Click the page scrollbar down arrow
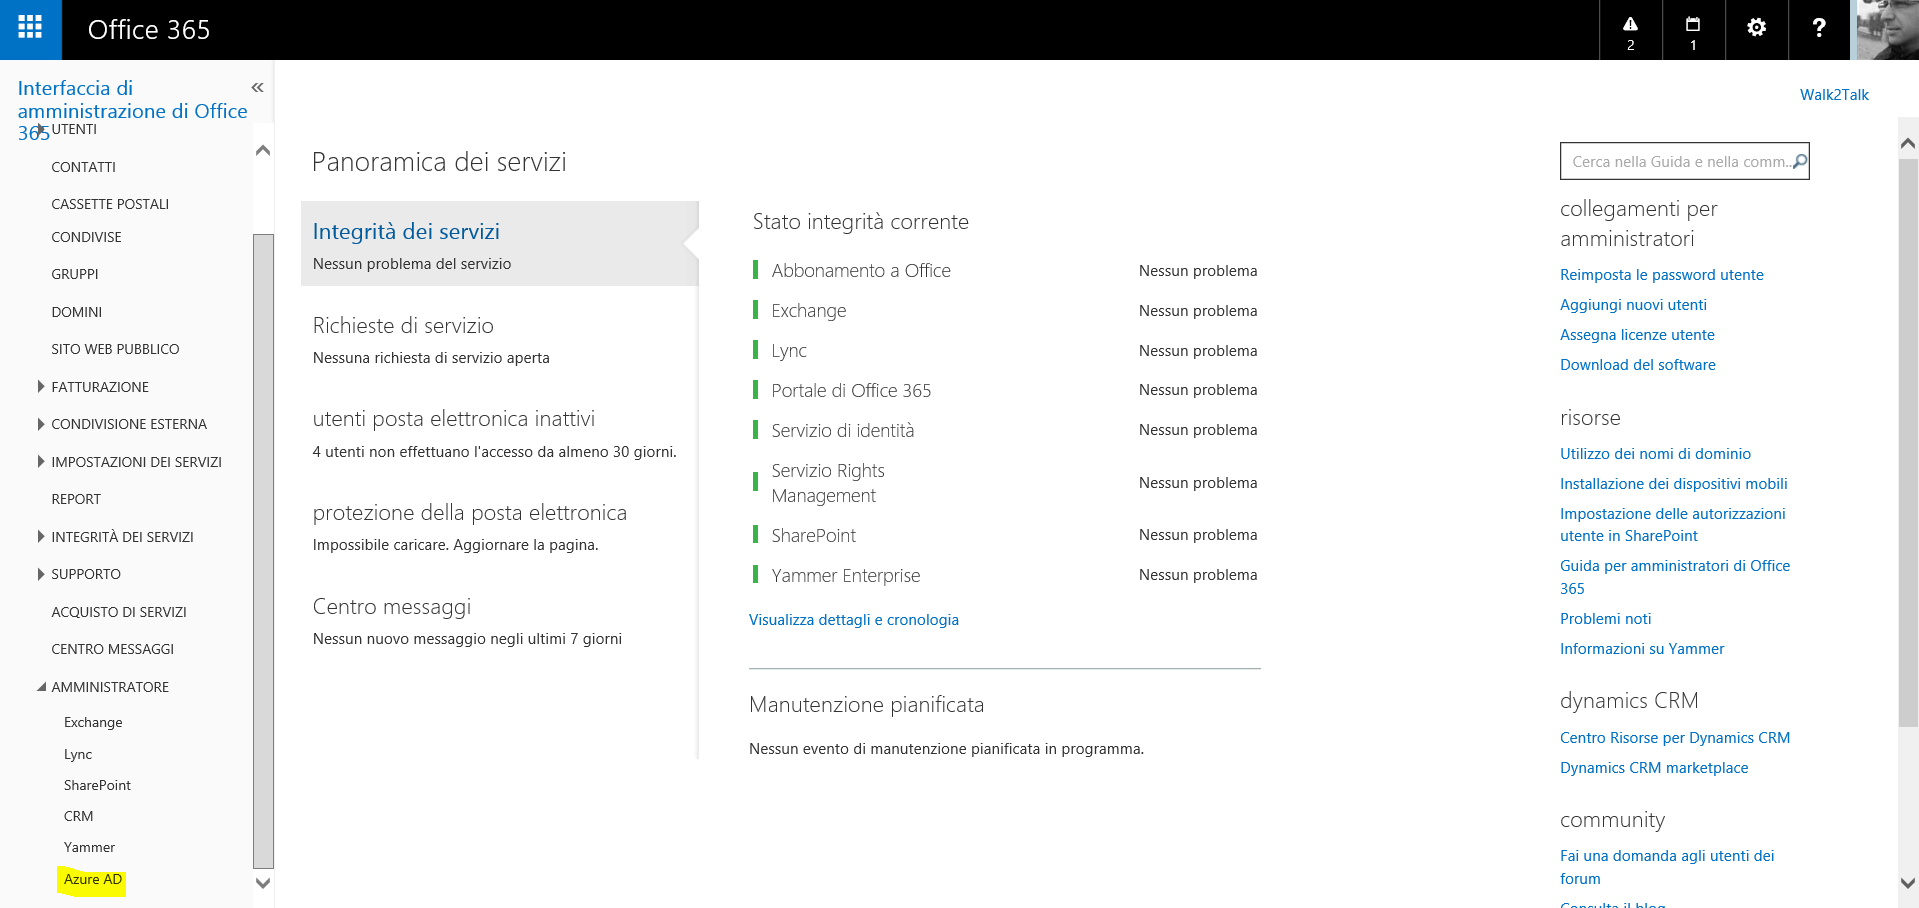 click(1908, 883)
